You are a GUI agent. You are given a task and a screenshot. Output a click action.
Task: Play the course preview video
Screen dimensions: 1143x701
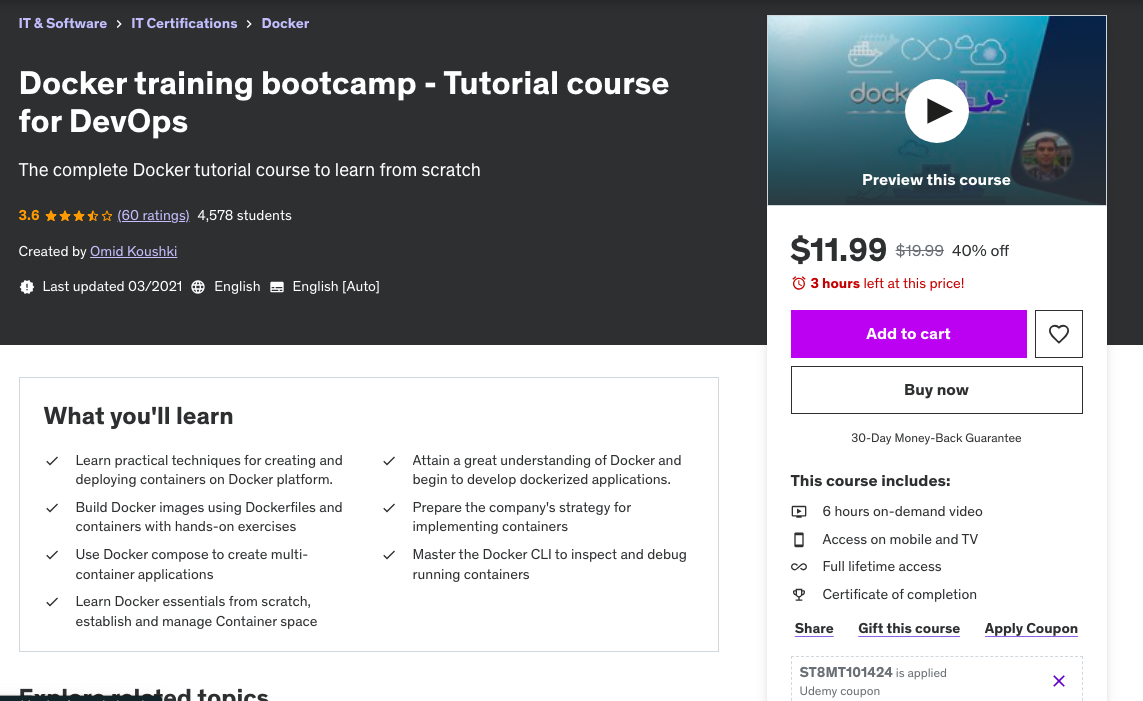click(x=936, y=111)
